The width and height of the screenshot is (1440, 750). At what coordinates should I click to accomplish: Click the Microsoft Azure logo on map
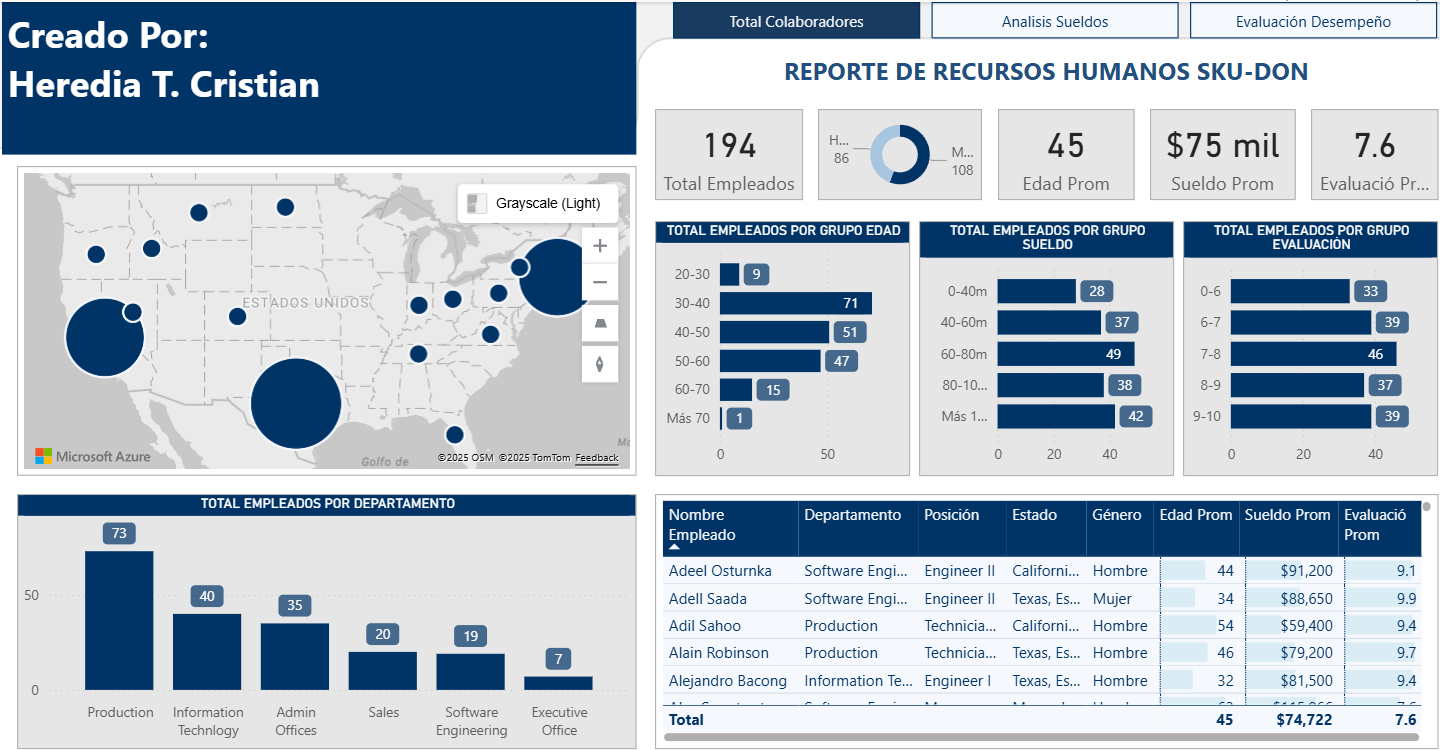93,456
